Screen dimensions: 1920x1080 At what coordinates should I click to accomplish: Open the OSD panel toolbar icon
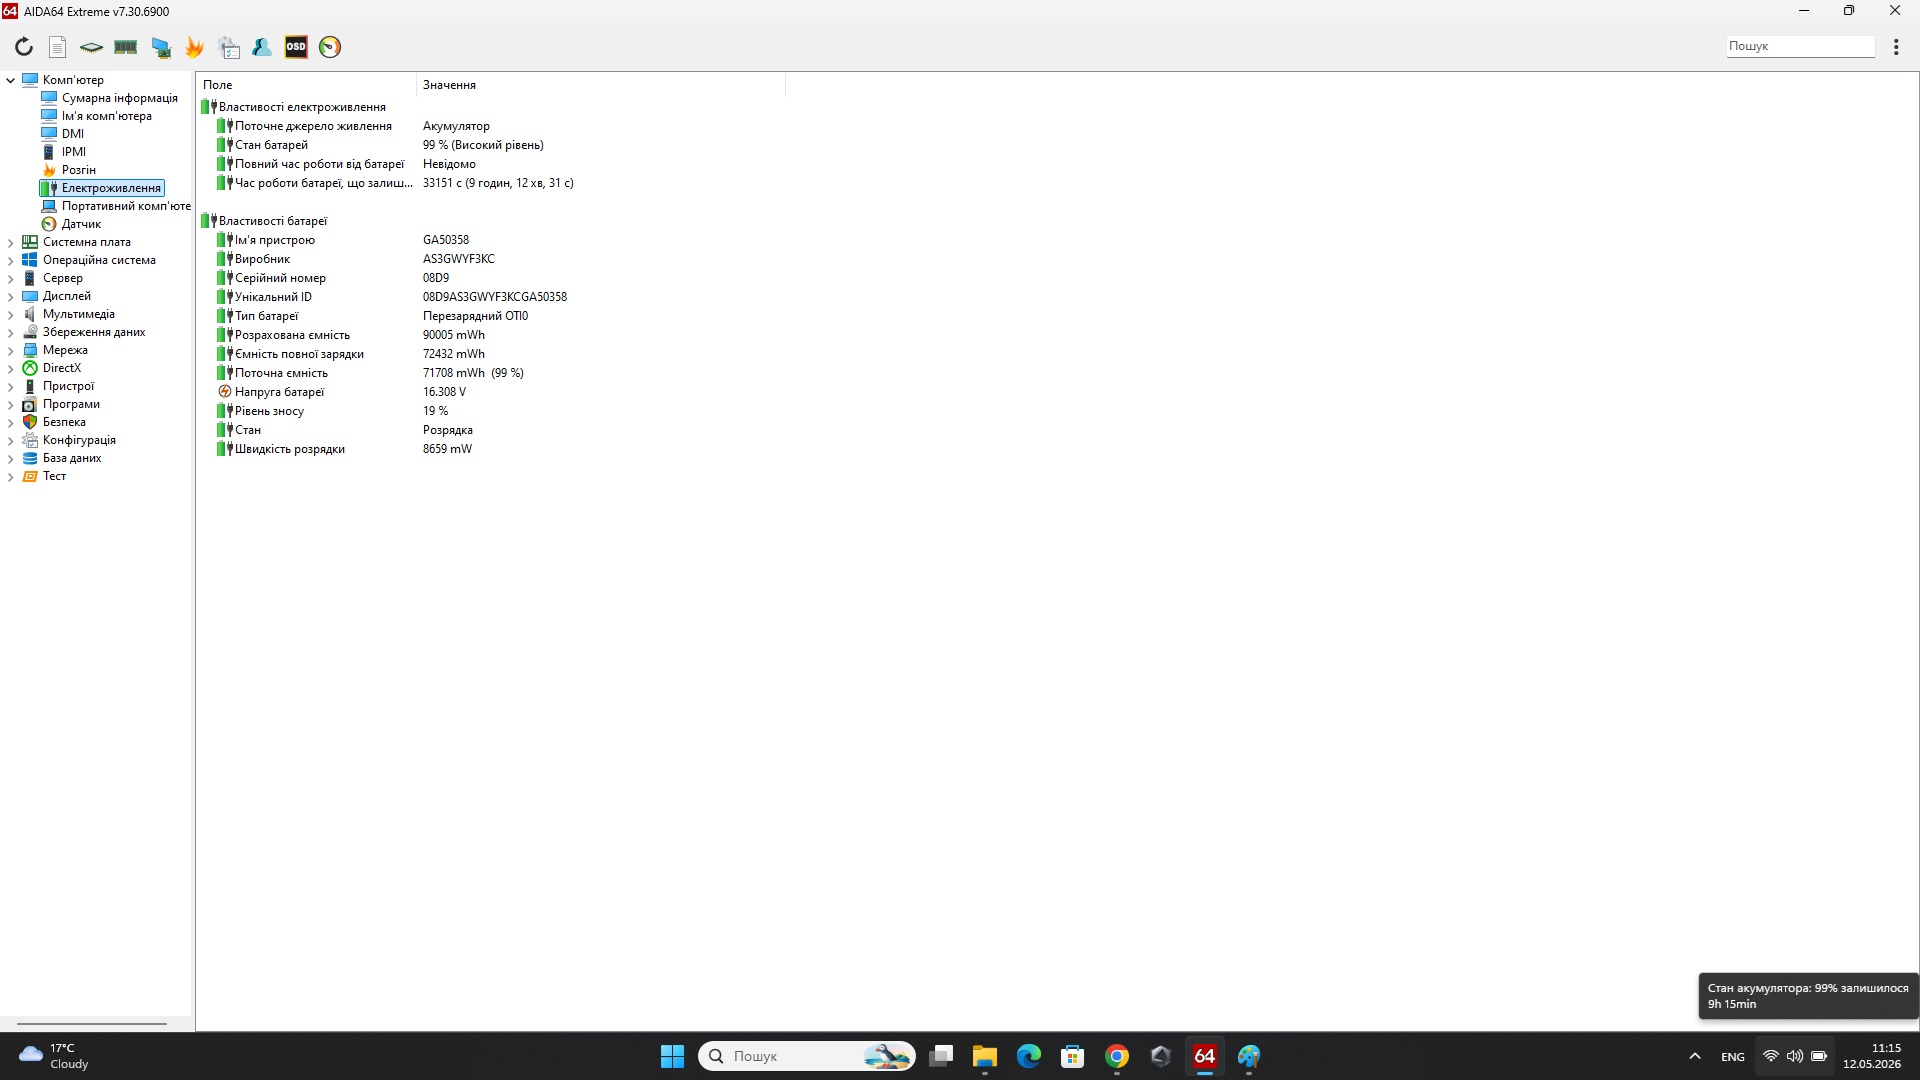pos(296,47)
